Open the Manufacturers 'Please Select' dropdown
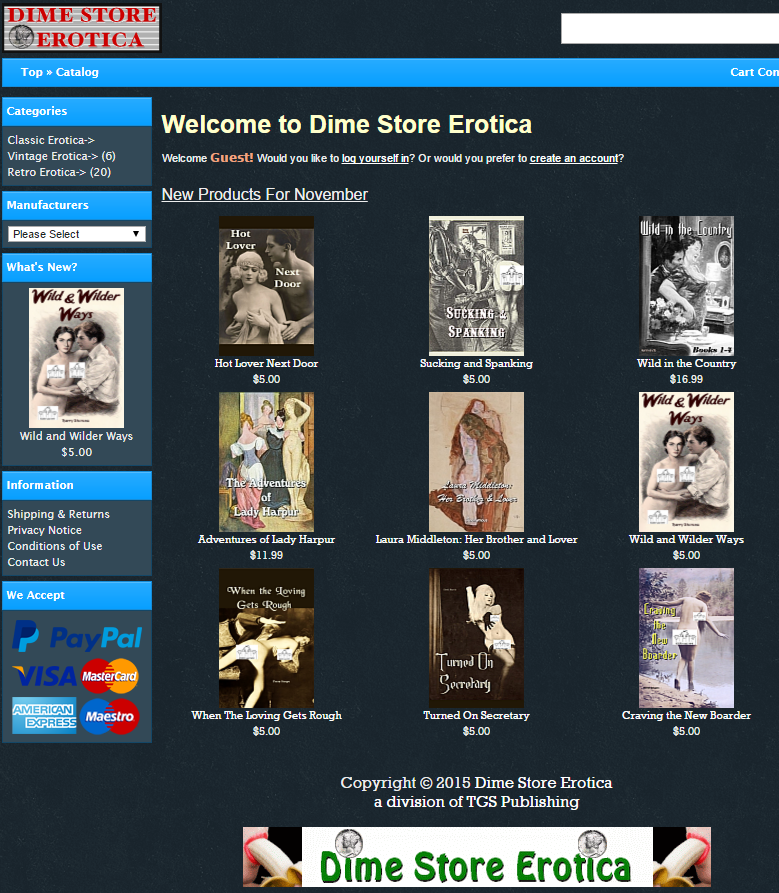 pyautogui.click(x=77, y=234)
